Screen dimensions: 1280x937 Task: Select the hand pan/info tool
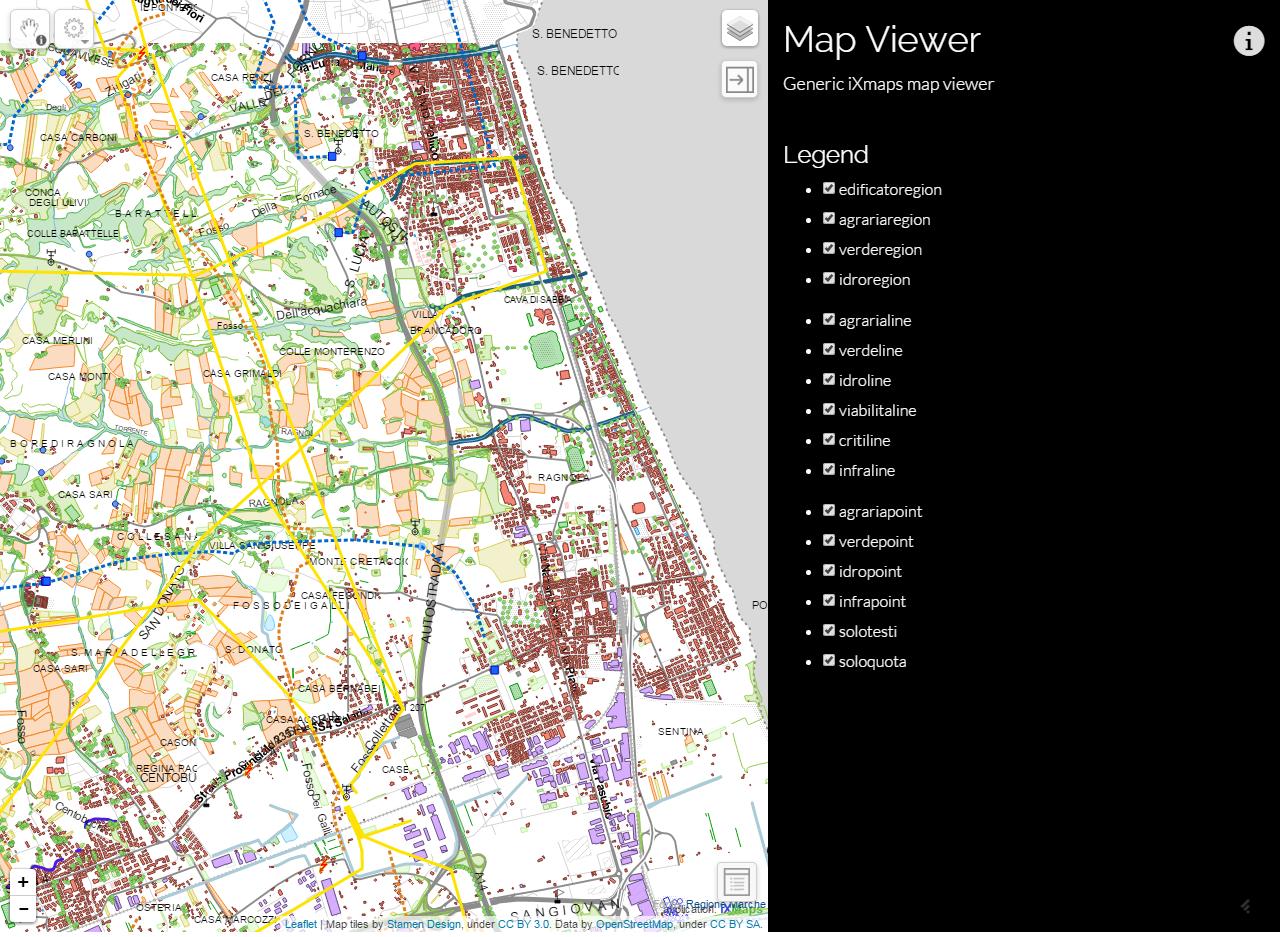(x=30, y=29)
